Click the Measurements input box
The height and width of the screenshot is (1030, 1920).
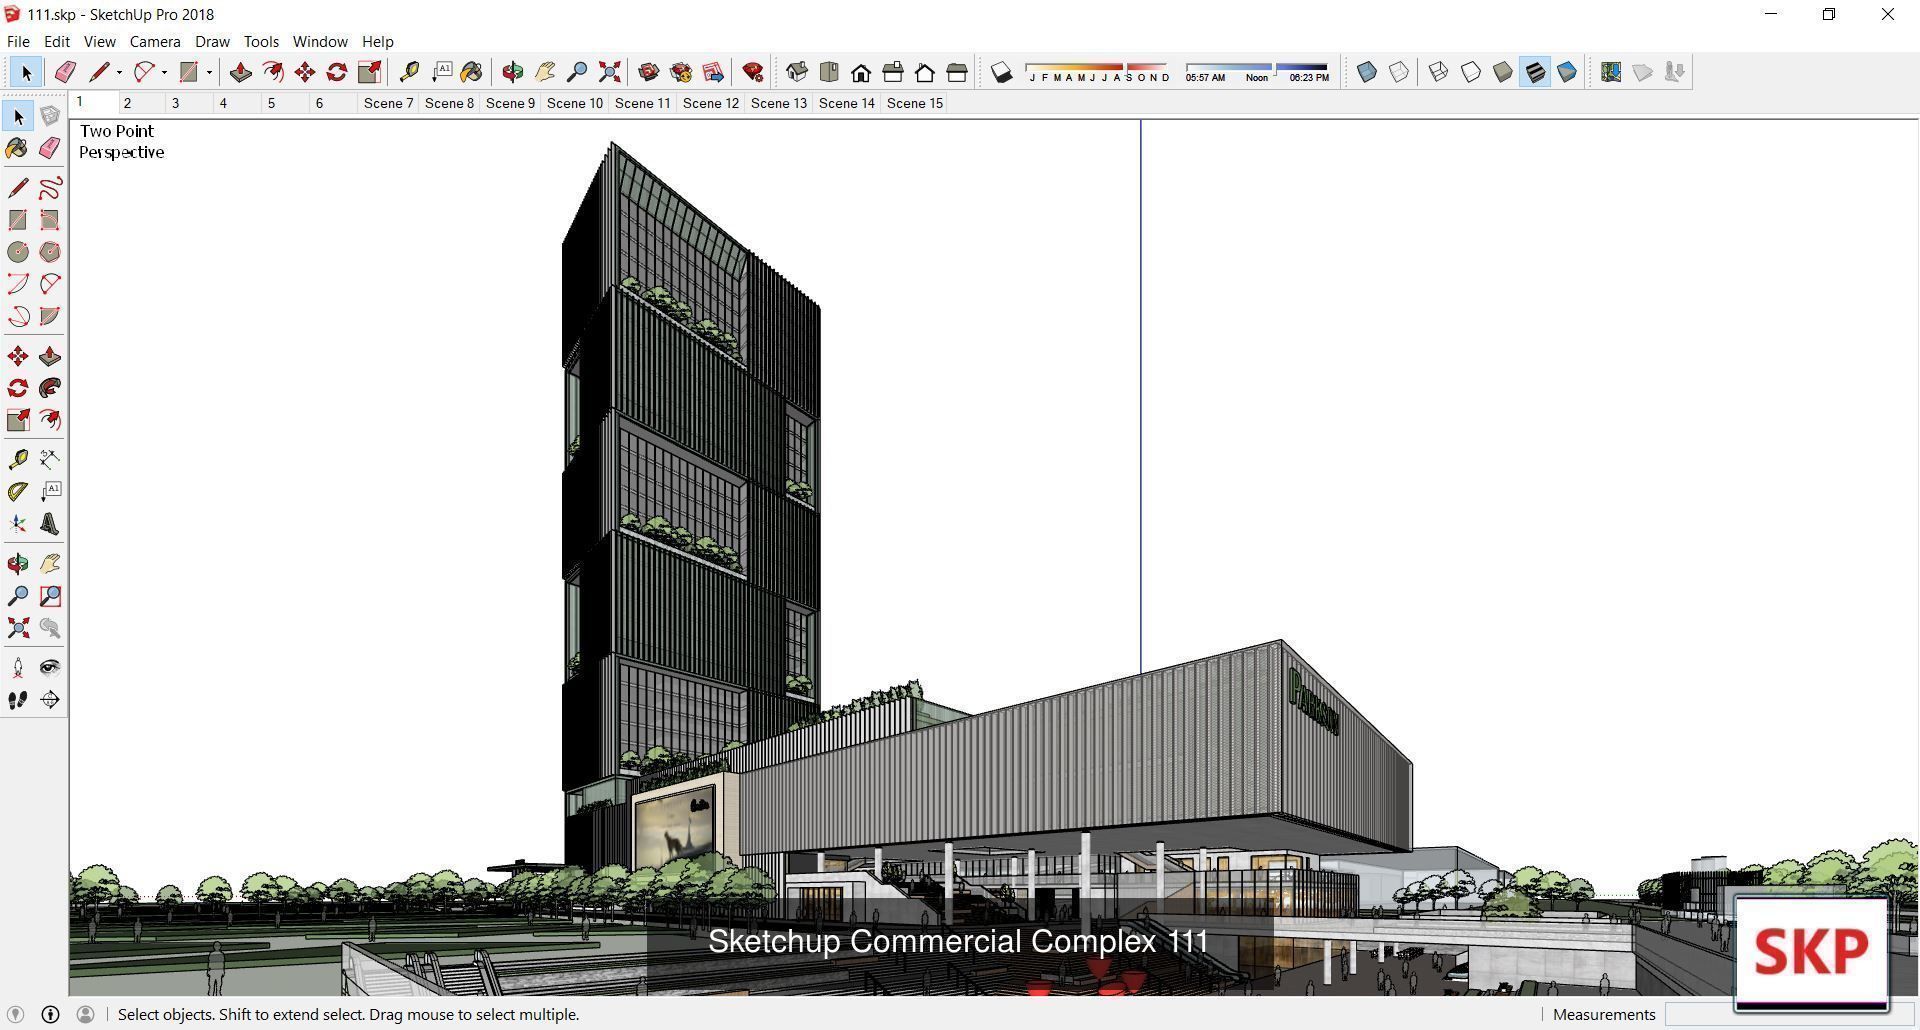click(1790, 1014)
